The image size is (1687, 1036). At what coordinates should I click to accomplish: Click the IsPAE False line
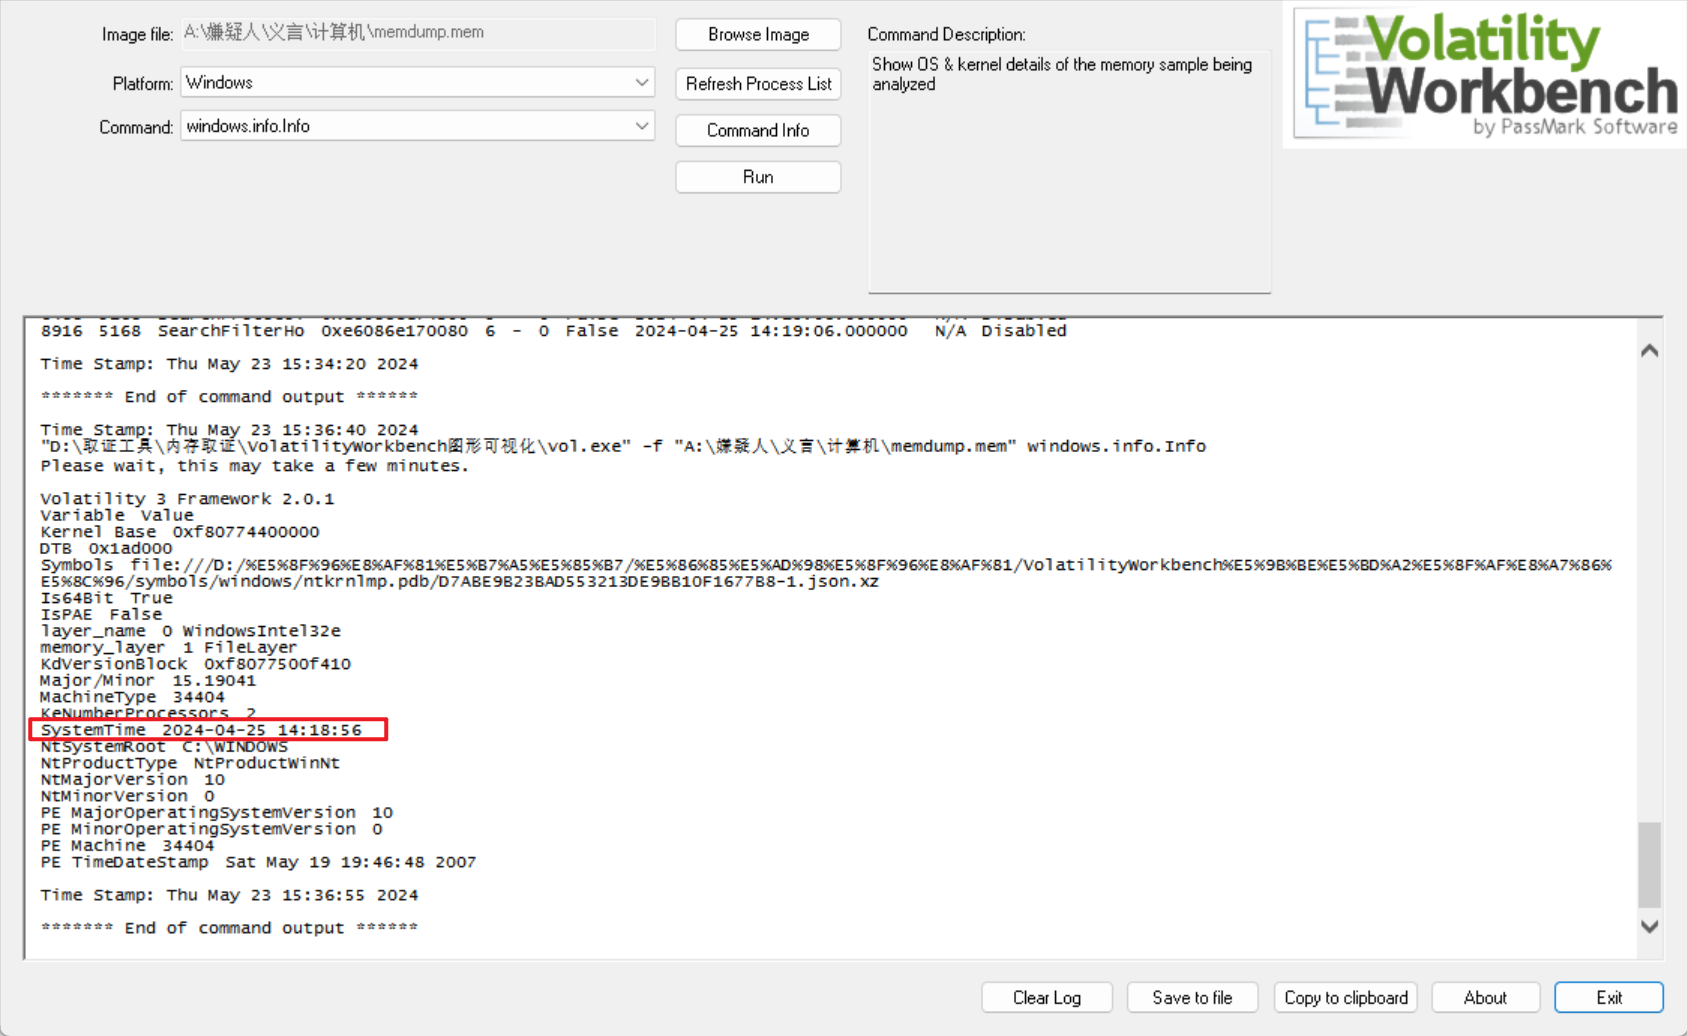[101, 615]
